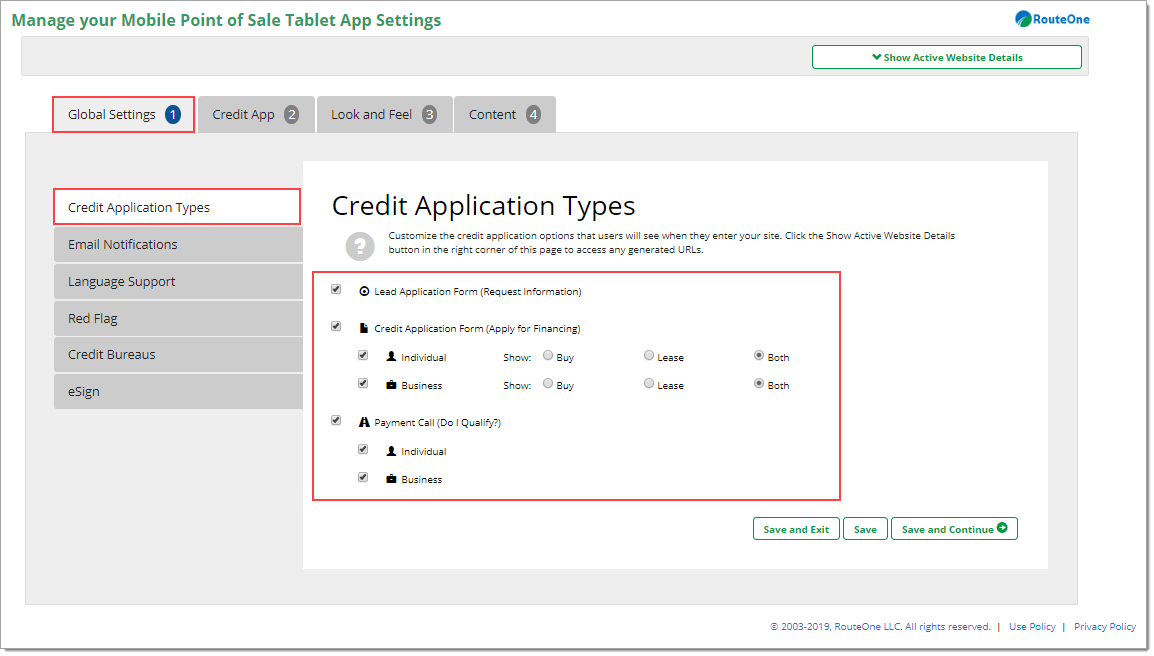Open eSign section
The height and width of the screenshot is (656, 1154).
178,392
